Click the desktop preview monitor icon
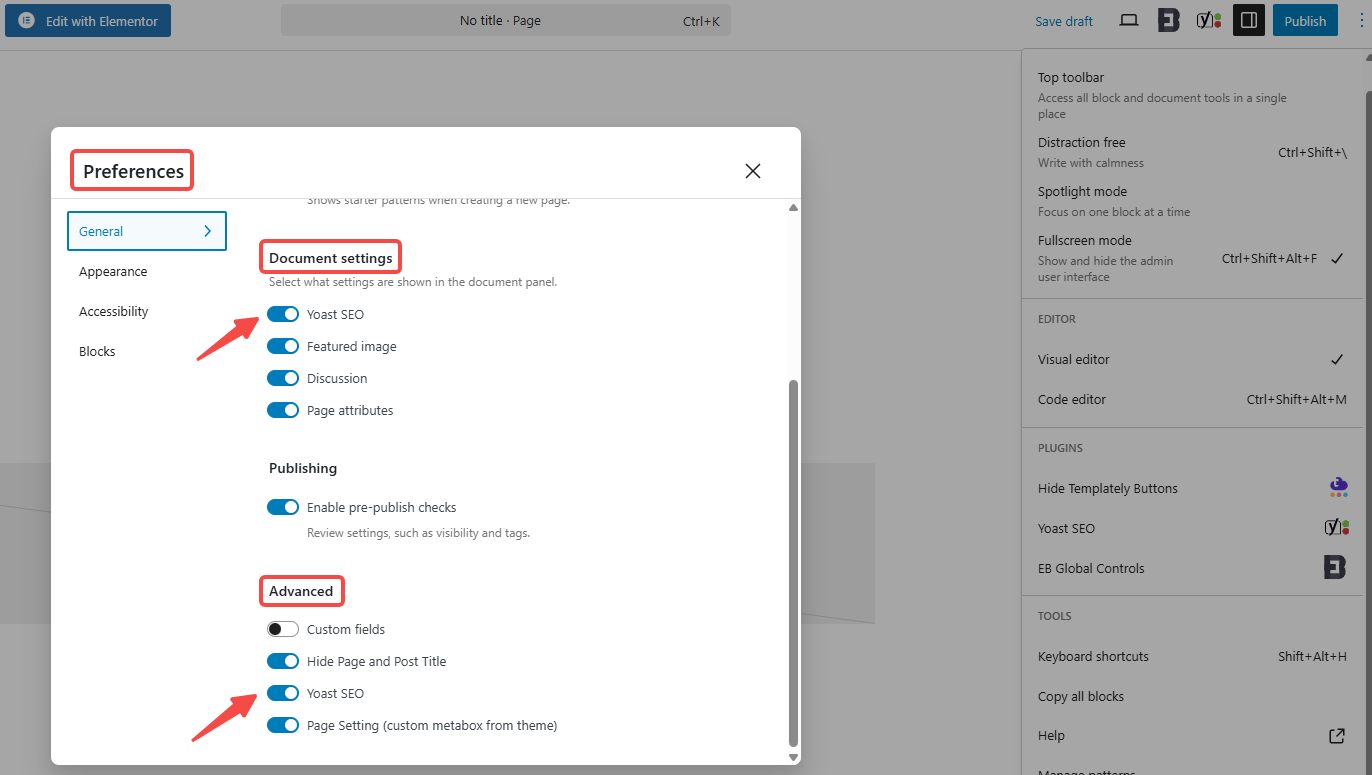 point(1129,20)
